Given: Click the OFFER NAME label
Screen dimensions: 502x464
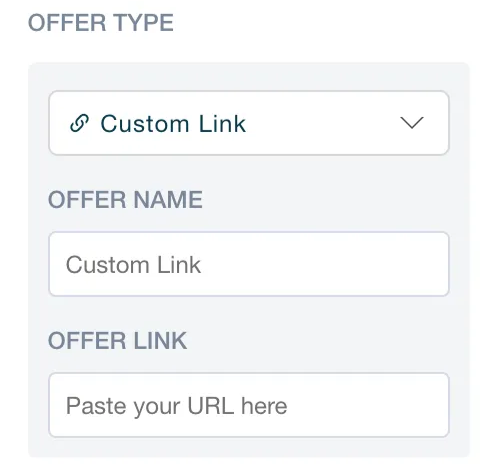Looking at the screenshot, I should (x=125, y=200).
